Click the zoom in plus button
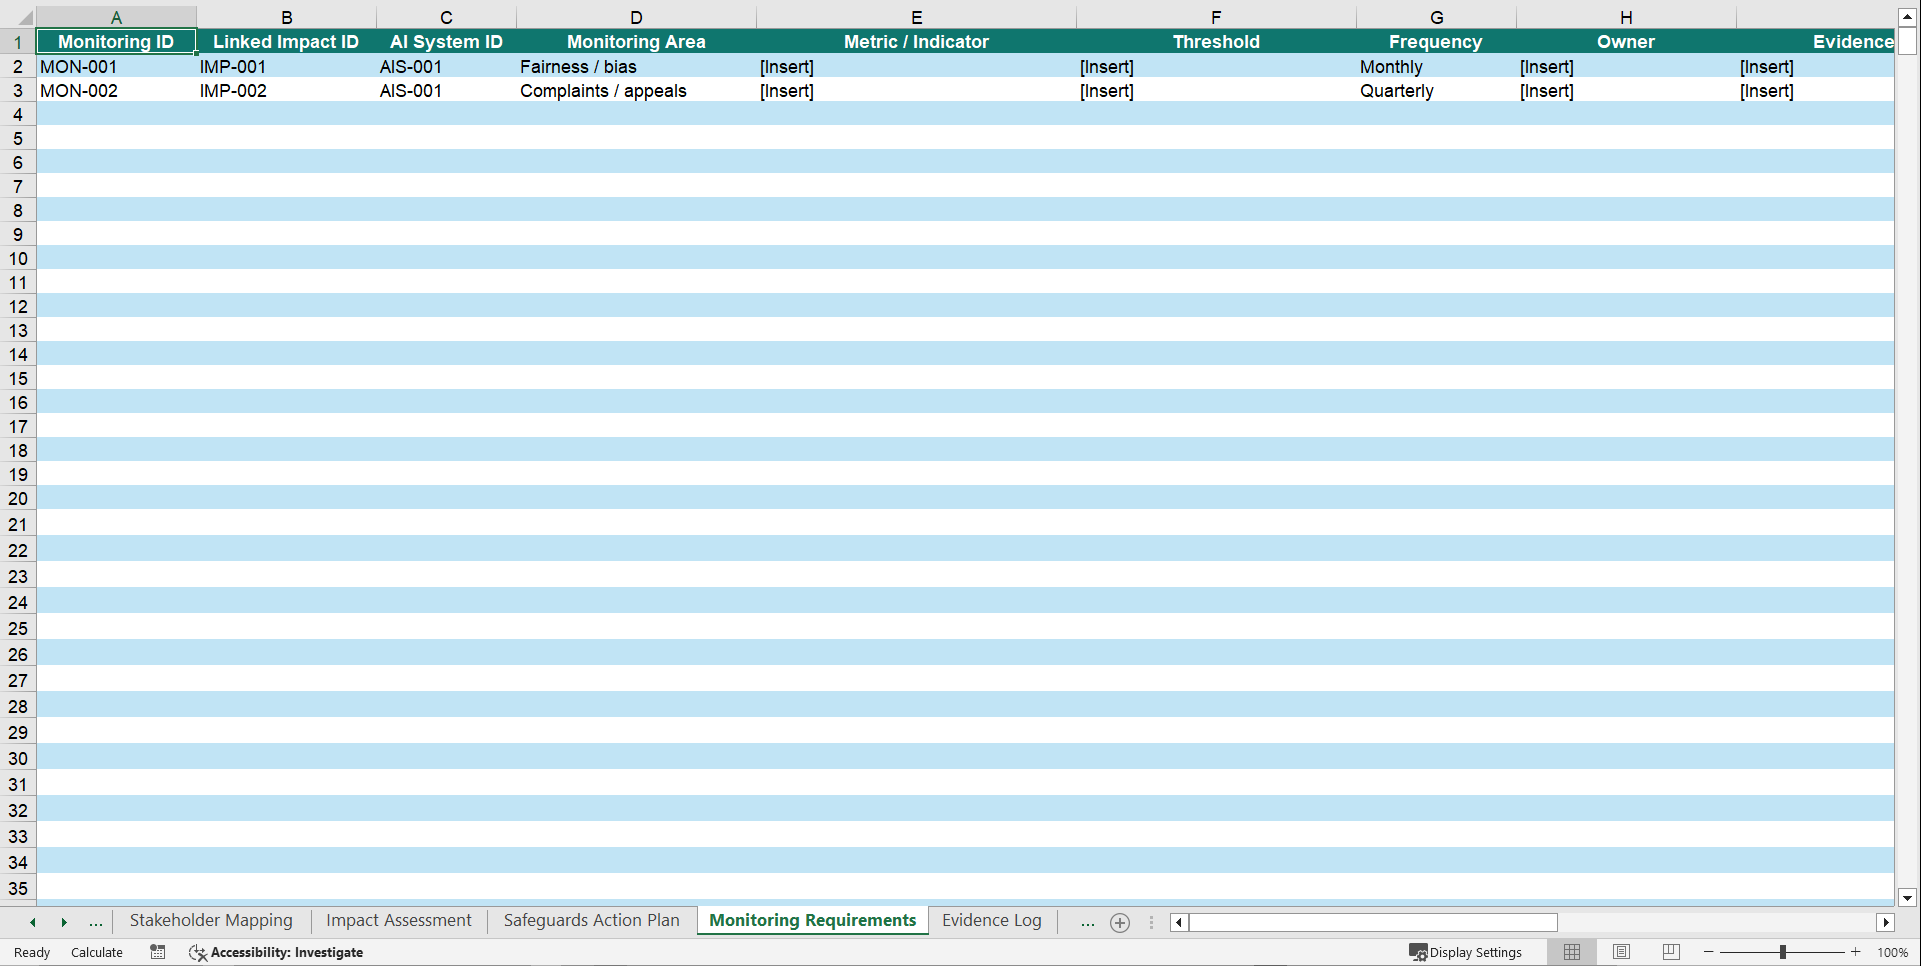This screenshot has height=966, width=1921. click(x=1856, y=952)
